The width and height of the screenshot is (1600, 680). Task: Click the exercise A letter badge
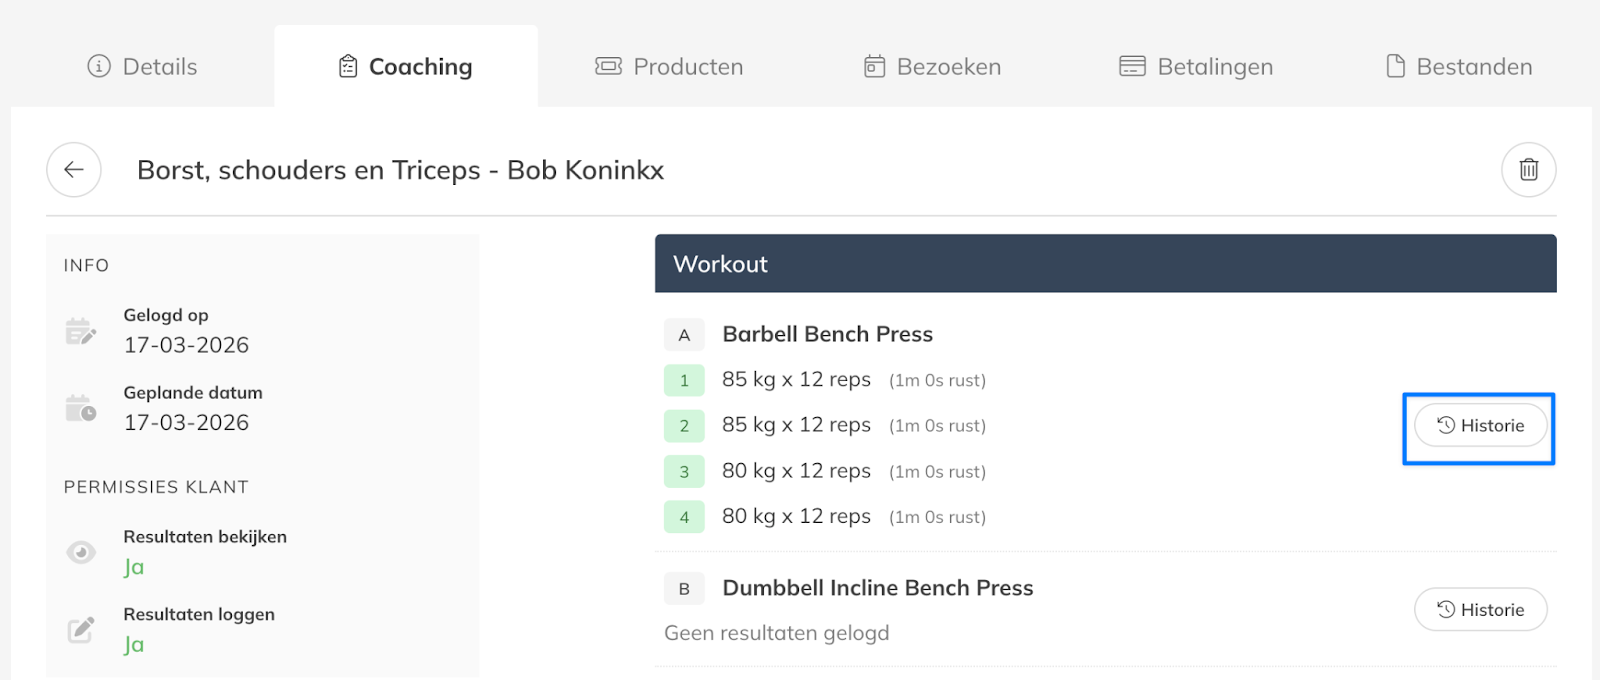click(684, 335)
